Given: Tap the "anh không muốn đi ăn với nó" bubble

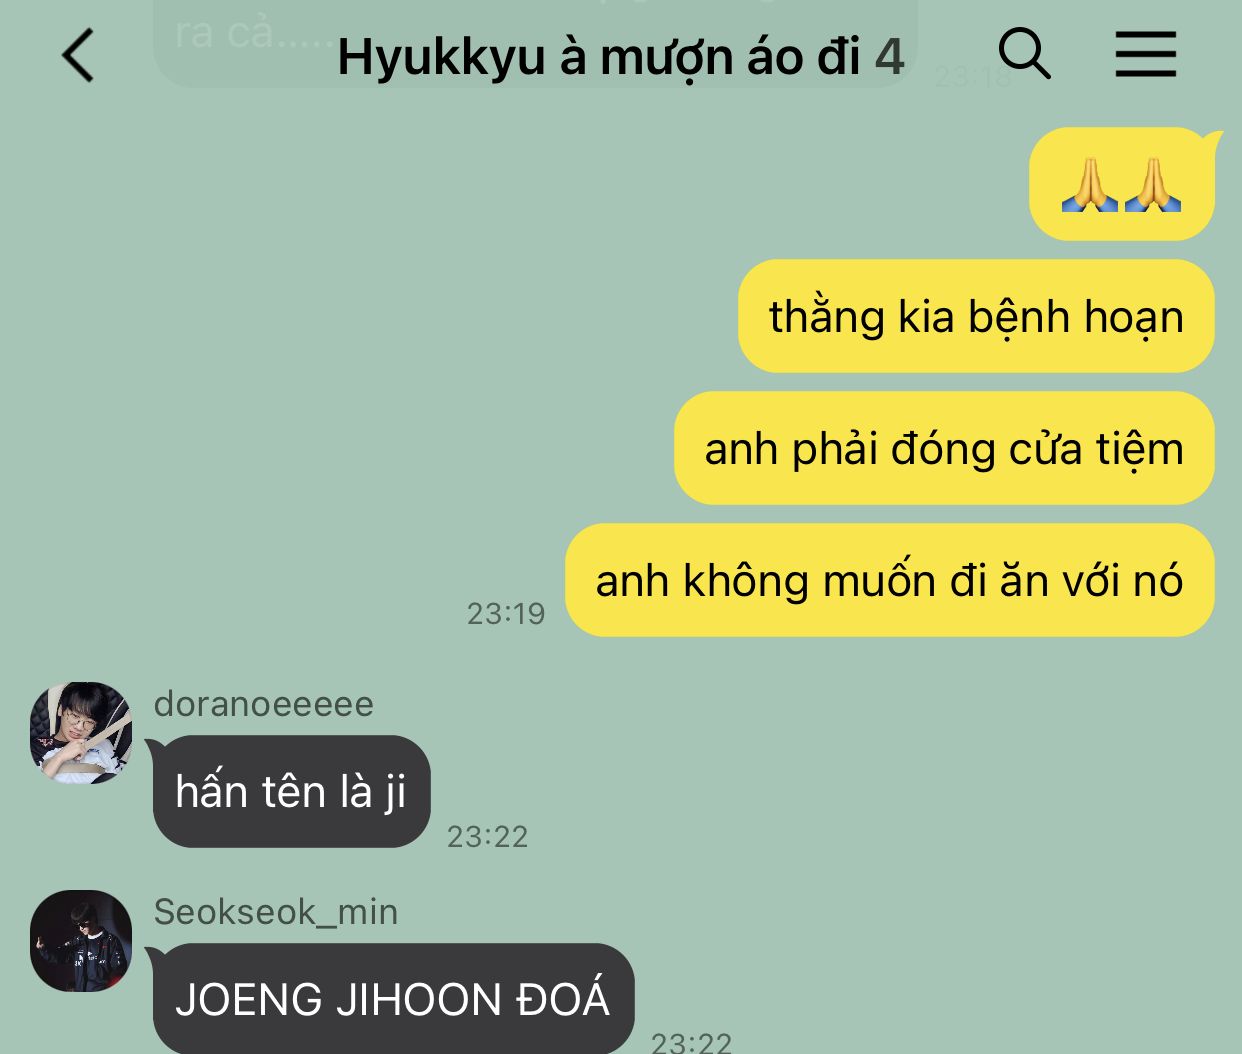Looking at the screenshot, I should coord(890,580).
